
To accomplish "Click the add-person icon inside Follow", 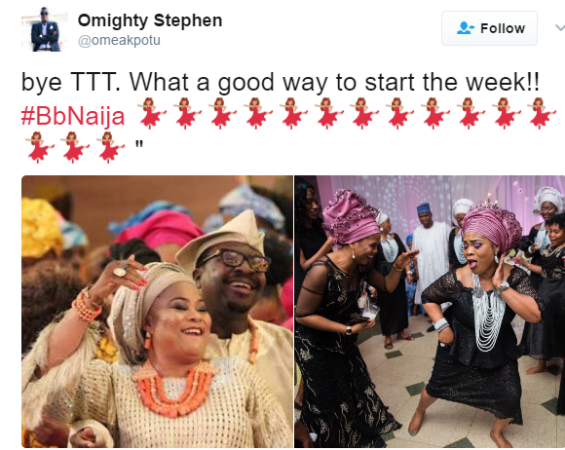I will pyautogui.click(x=465, y=28).
